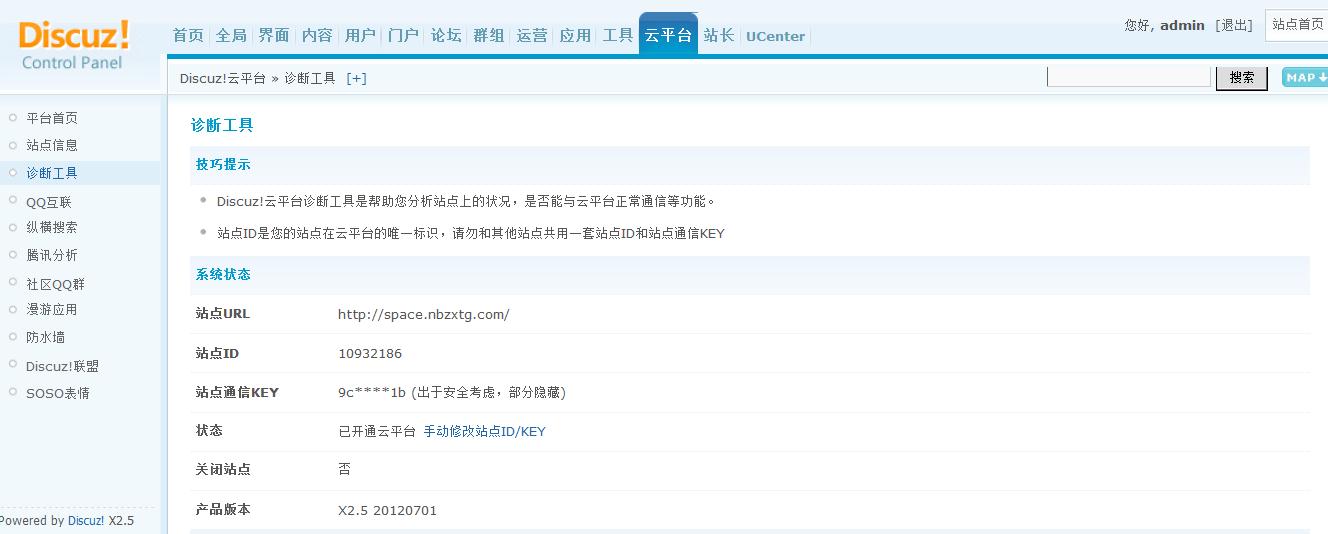Viewport: 1328px width, 534px height.
Task: Open SOSO表情 in sidebar
Action: [x=58, y=393]
